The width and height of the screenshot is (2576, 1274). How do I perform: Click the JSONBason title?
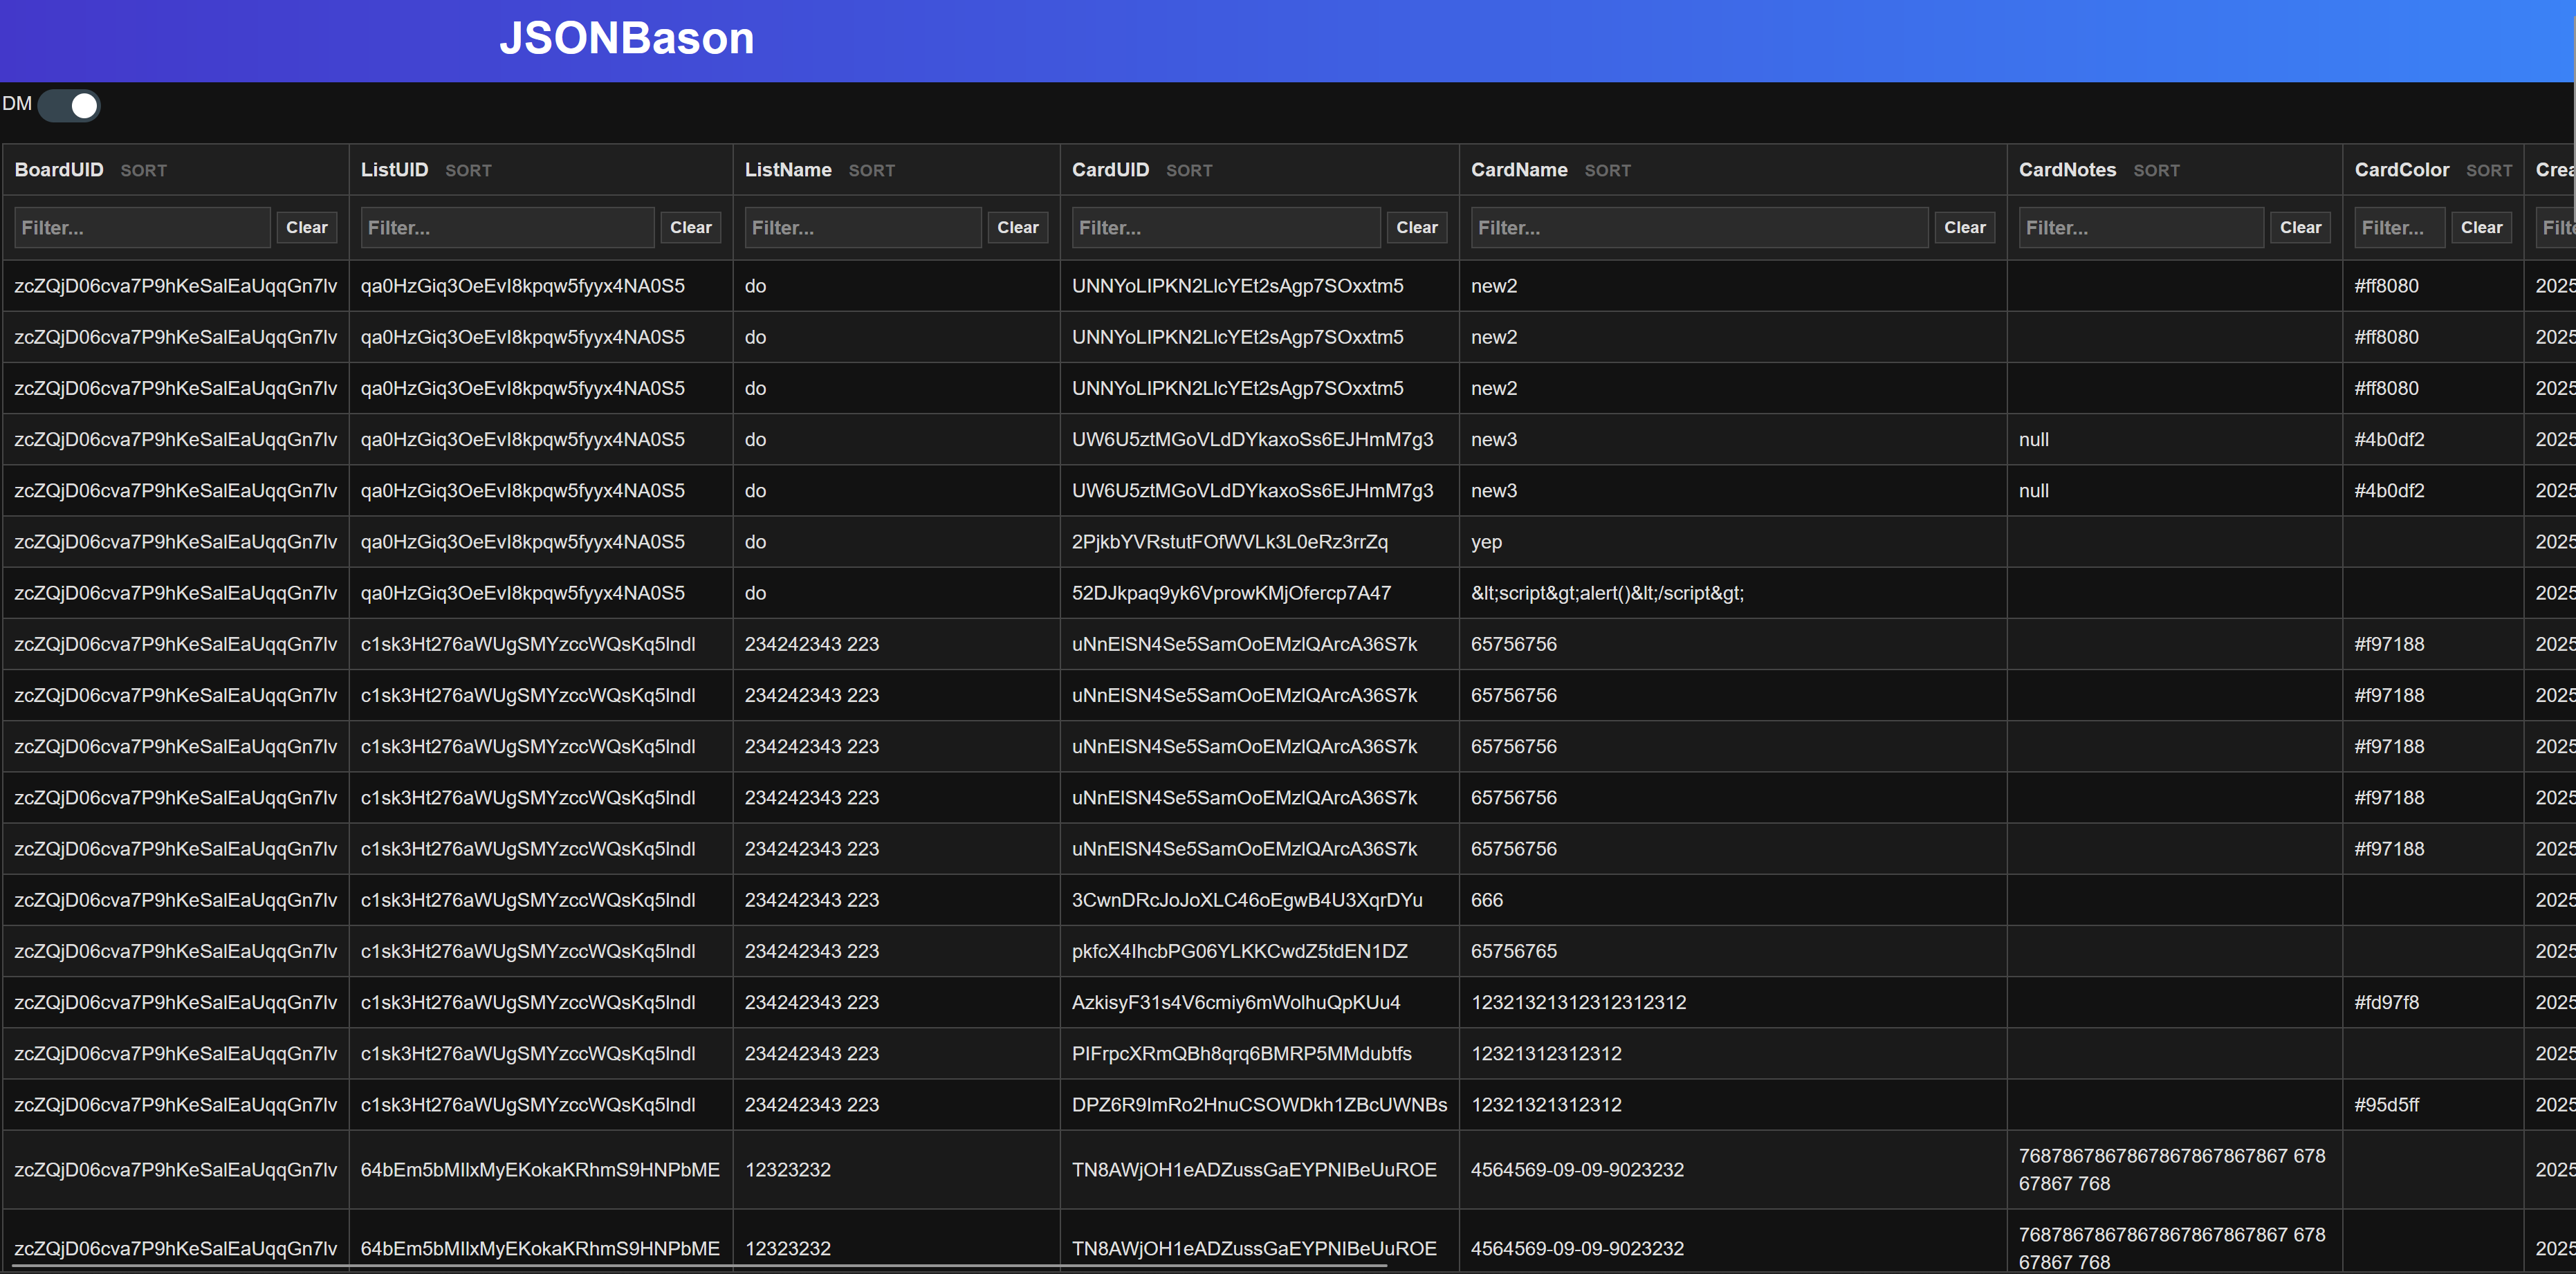point(627,39)
